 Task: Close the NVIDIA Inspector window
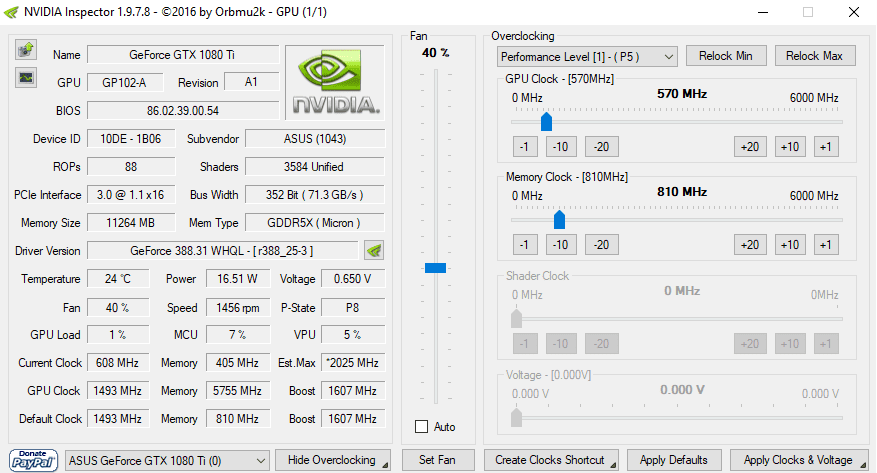click(x=854, y=12)
